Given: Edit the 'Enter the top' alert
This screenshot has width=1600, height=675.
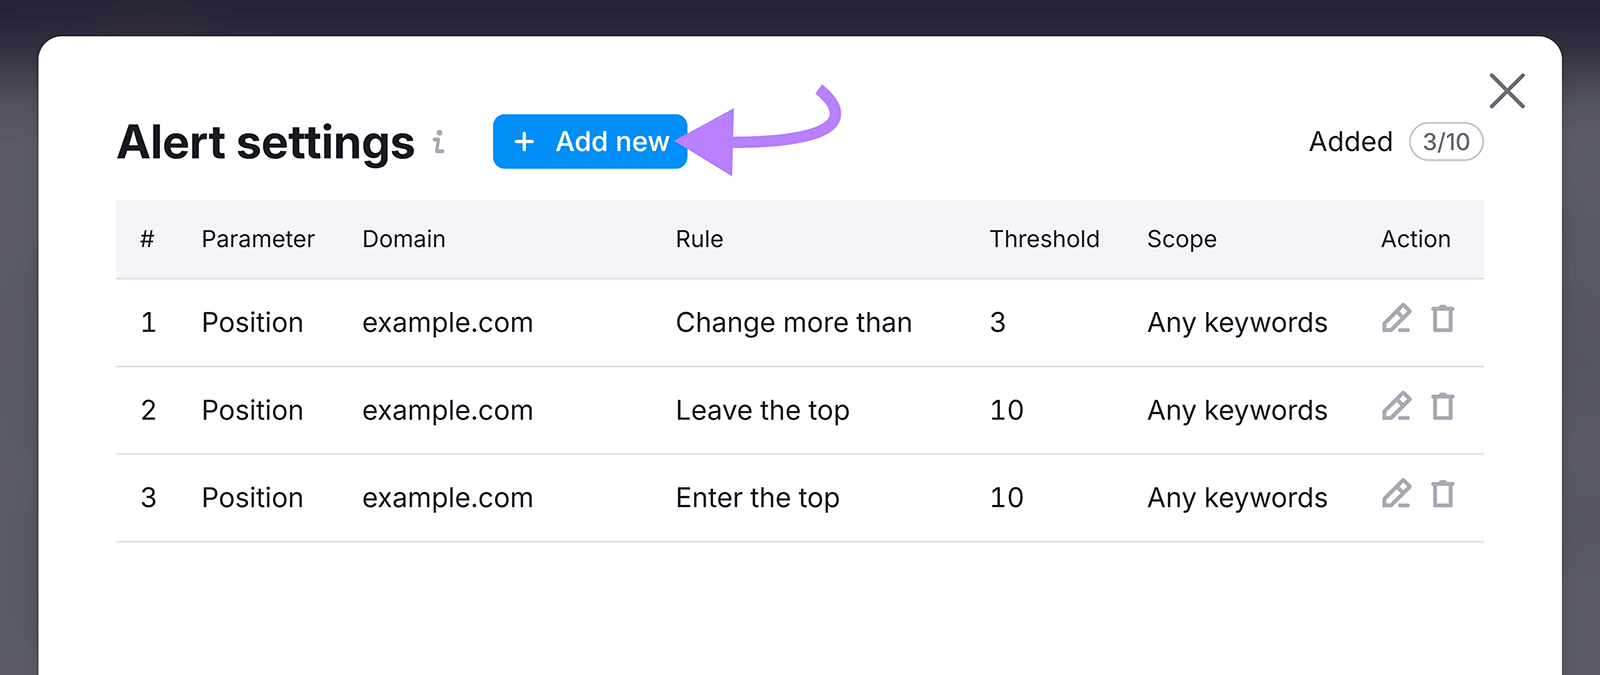Looking at the screenshot, I should click(x=1396, y=494).
